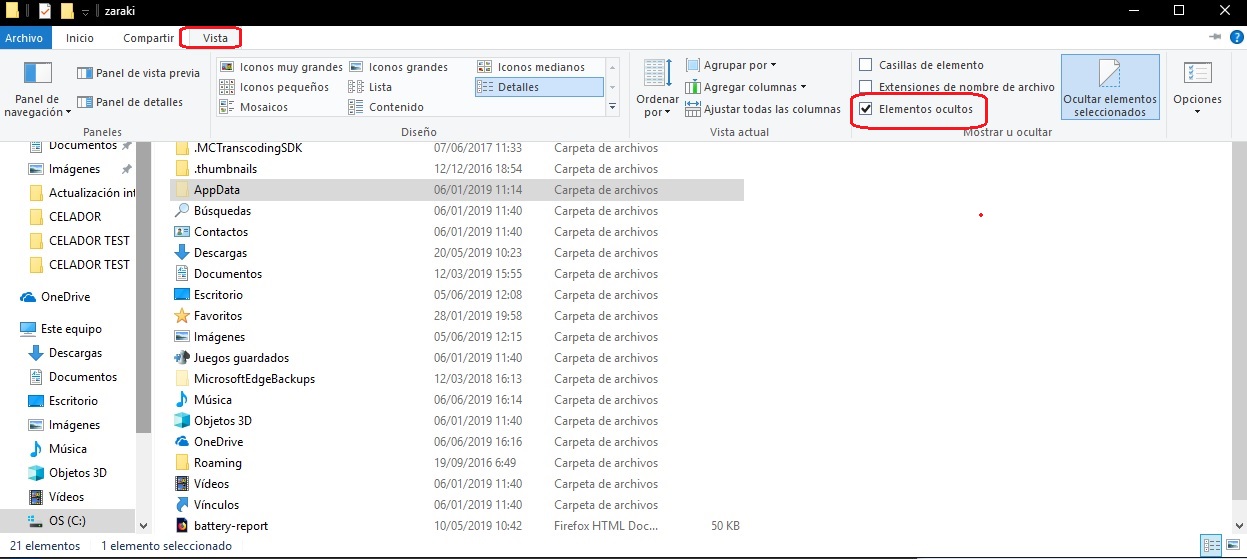This screenshot has height=559, width=1247.
Task: Click Ajustar todas las columnas
Action: [x=771, y=109]
